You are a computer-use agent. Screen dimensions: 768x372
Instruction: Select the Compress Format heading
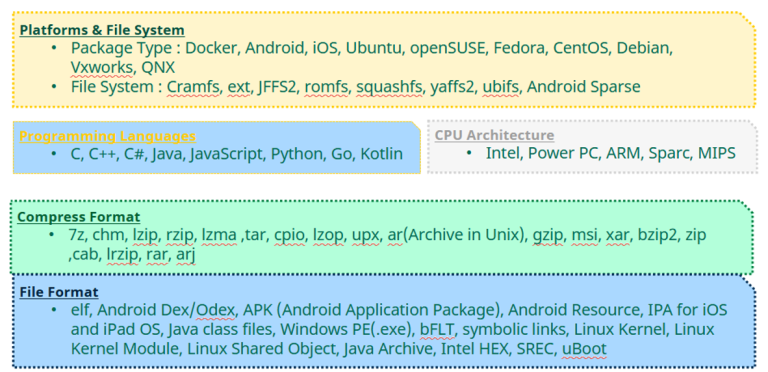click(79, 217)
